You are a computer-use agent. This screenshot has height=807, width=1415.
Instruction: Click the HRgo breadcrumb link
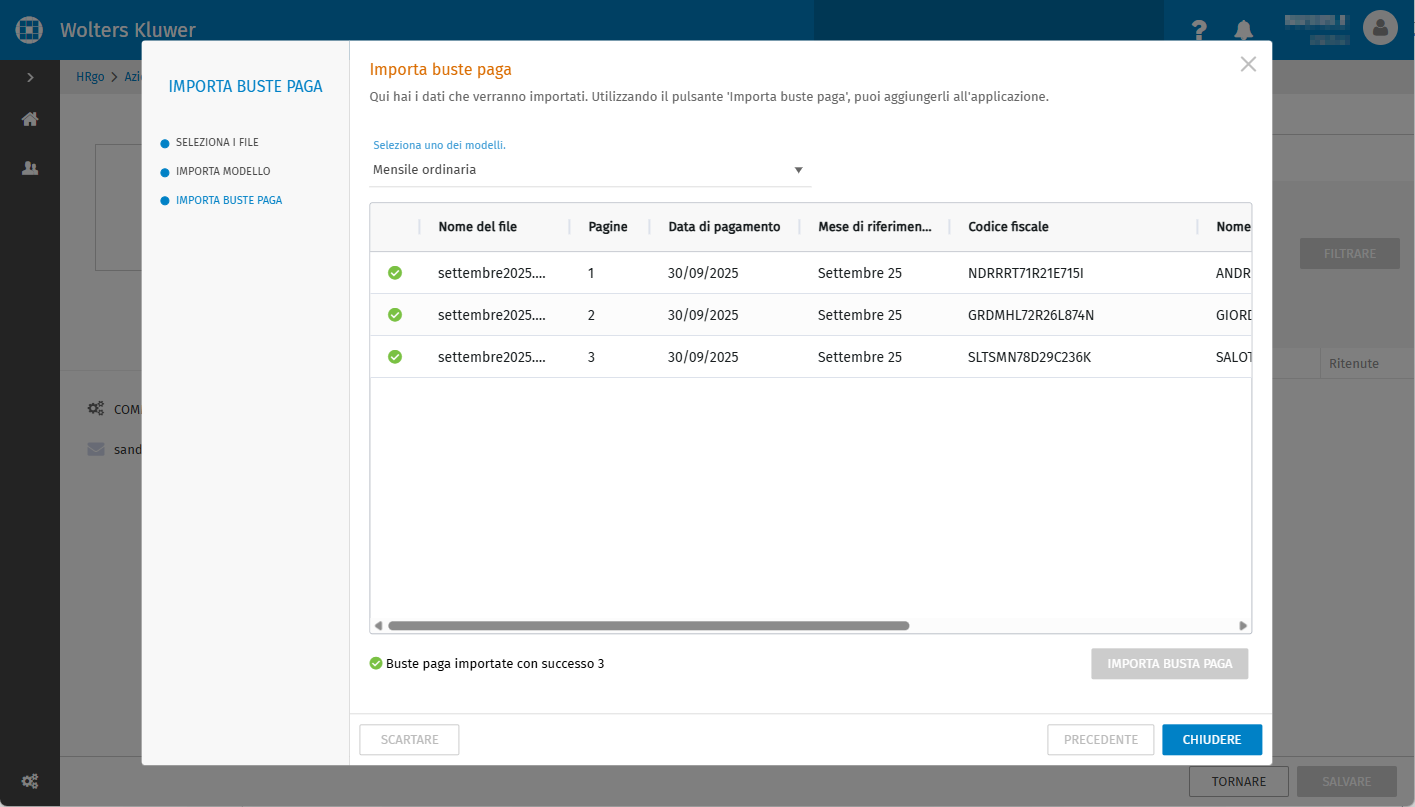pyautogui.click(x=90, y=77)
